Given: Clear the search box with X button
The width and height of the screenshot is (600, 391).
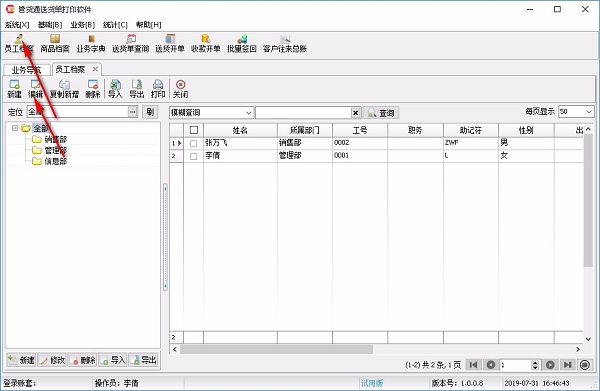Looking at the screenshot, I should [x=356, y=112].
